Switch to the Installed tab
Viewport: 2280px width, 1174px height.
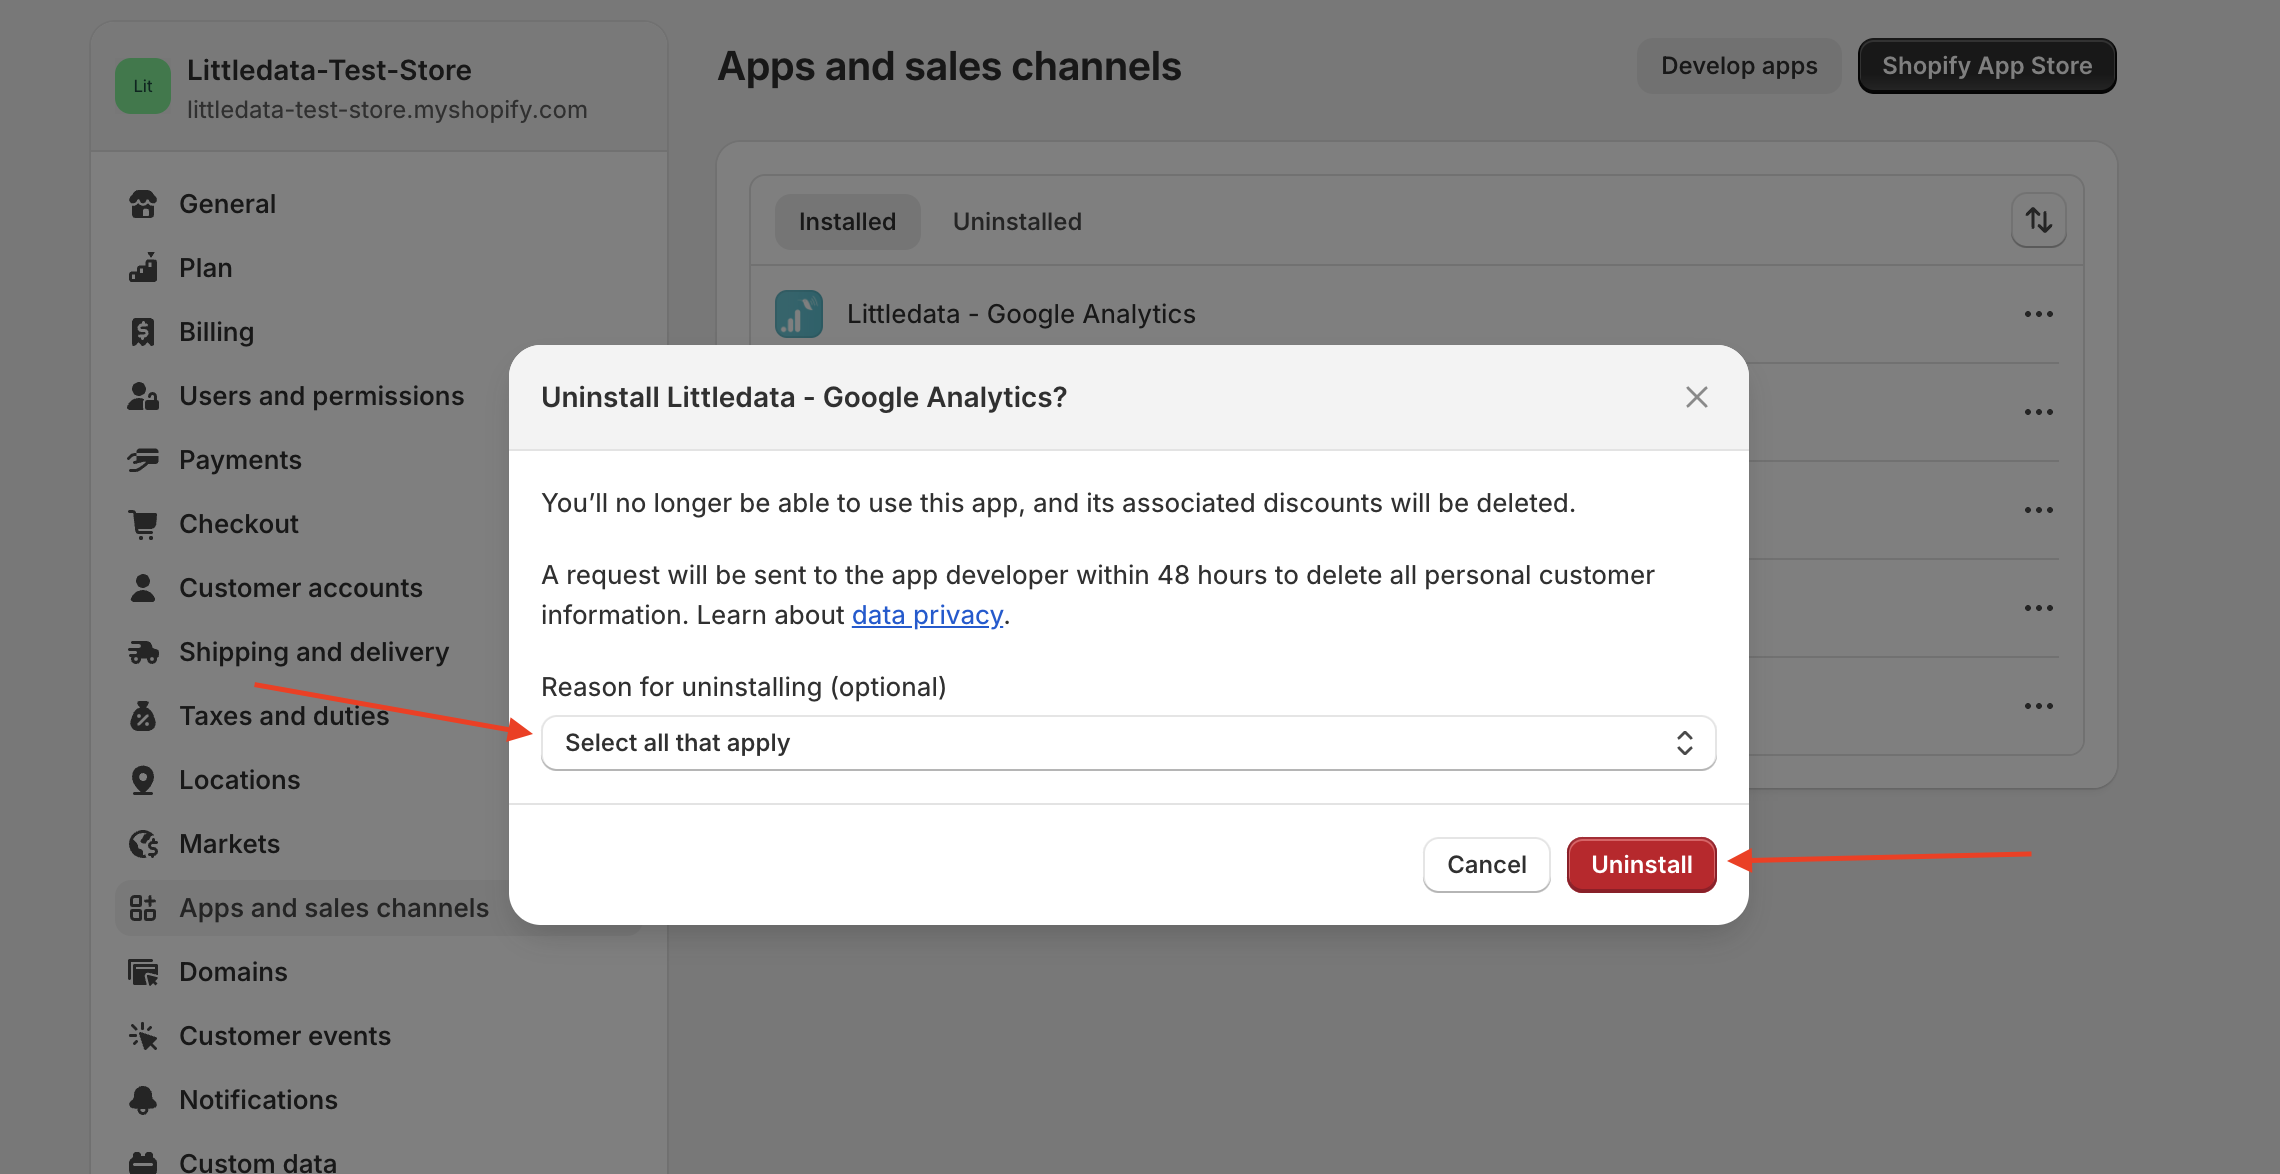[848, 222]
